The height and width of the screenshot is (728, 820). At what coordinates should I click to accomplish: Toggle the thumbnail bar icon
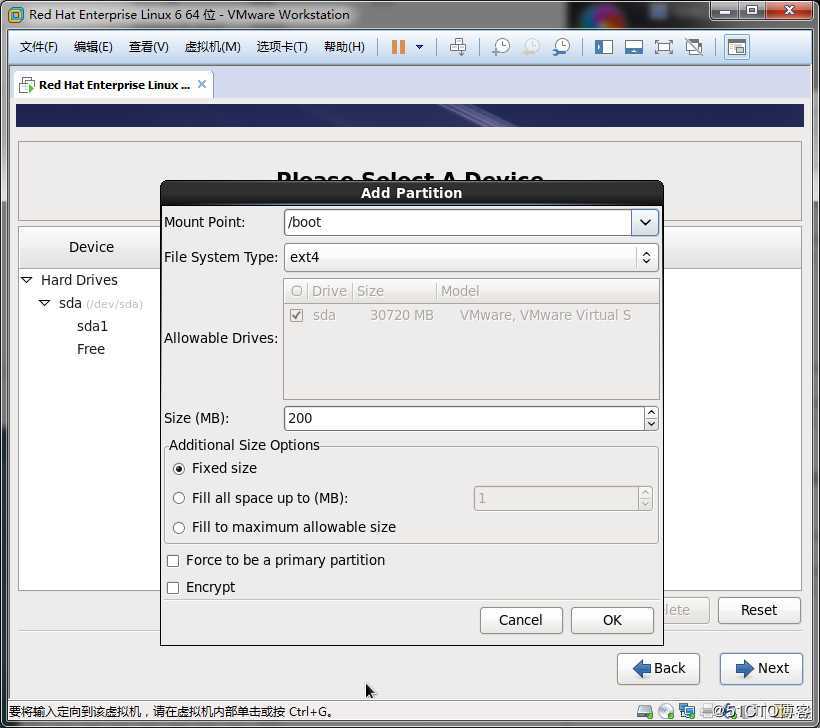[x=633, y=47]
